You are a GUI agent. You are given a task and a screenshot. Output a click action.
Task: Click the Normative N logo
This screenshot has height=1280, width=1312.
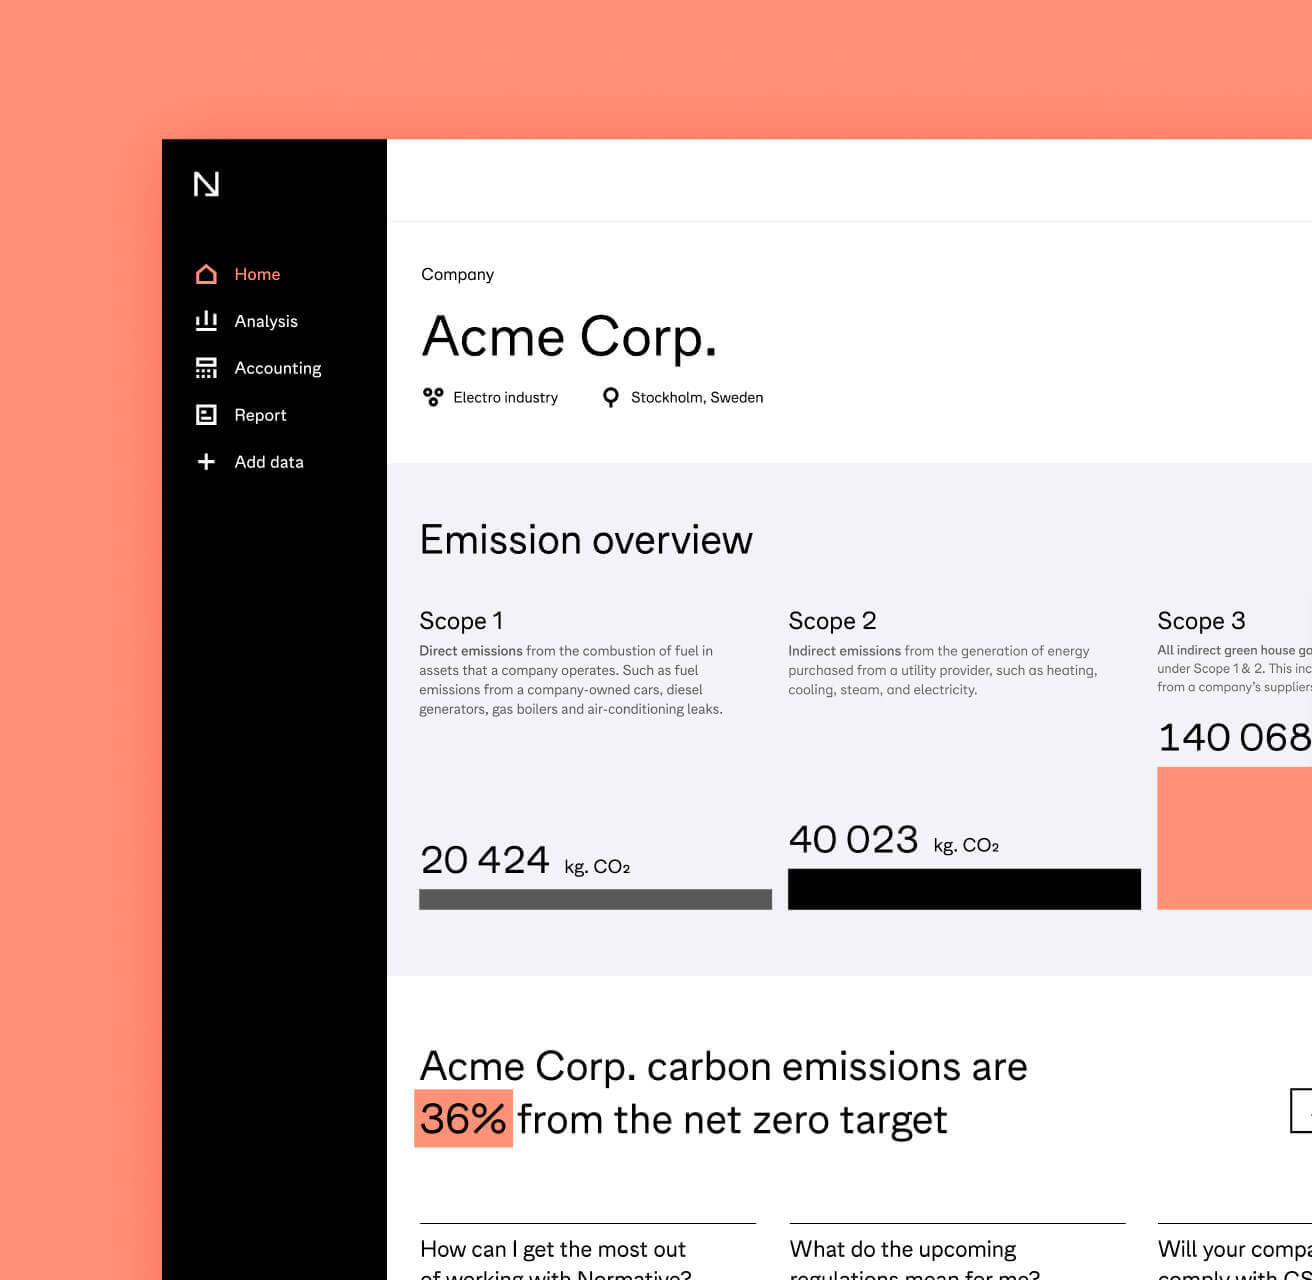click(x=206, y=184)
